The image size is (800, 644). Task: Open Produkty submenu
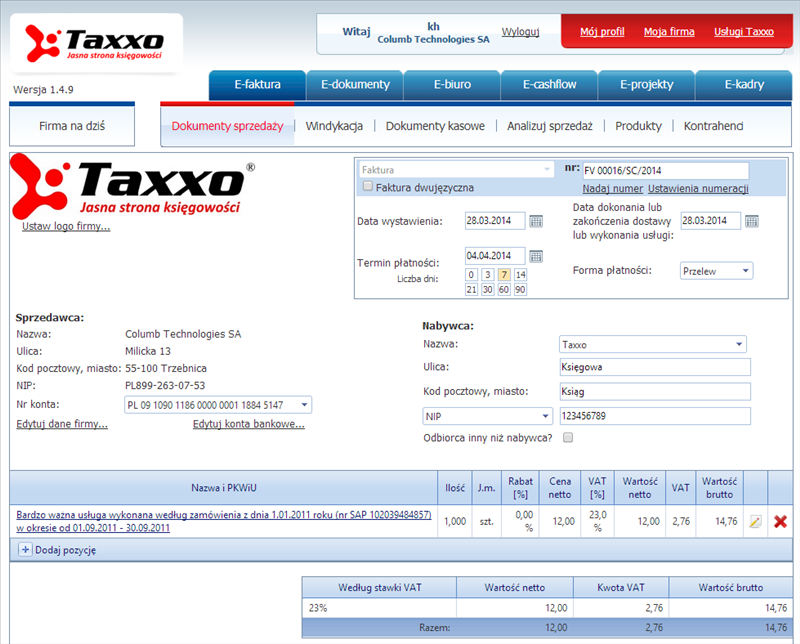tap(638, 126)
